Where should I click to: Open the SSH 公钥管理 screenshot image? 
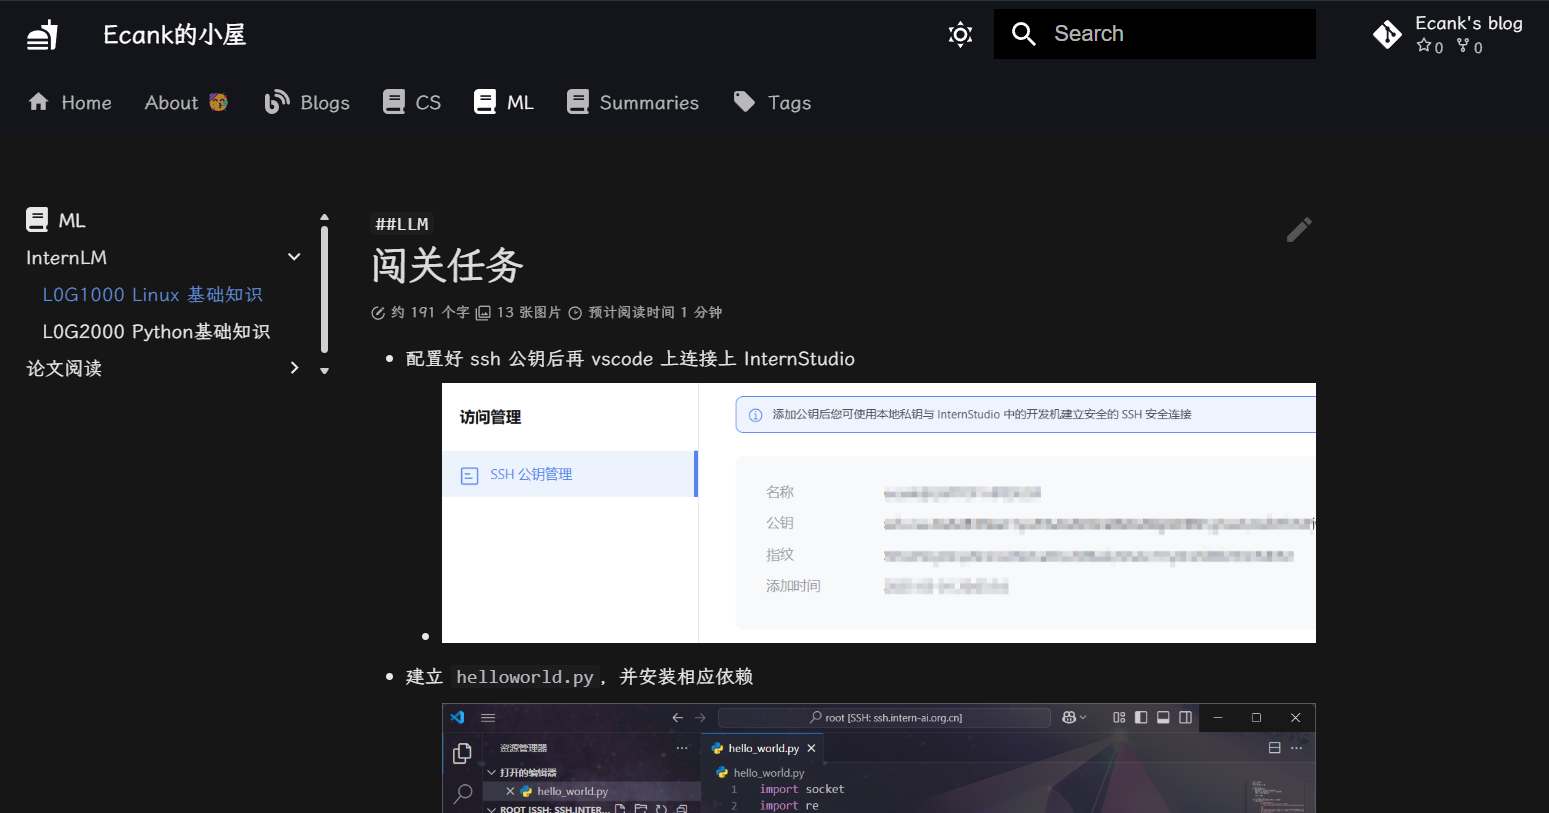point(879,513)
